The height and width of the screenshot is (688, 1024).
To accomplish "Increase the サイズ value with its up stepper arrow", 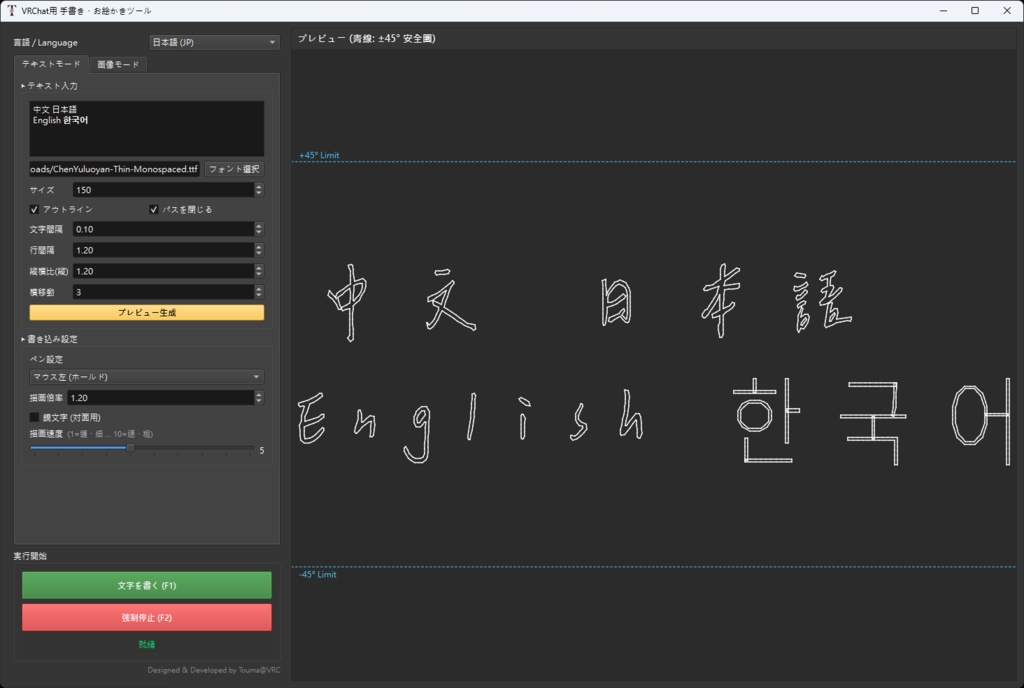I will (x=259, y=186).
